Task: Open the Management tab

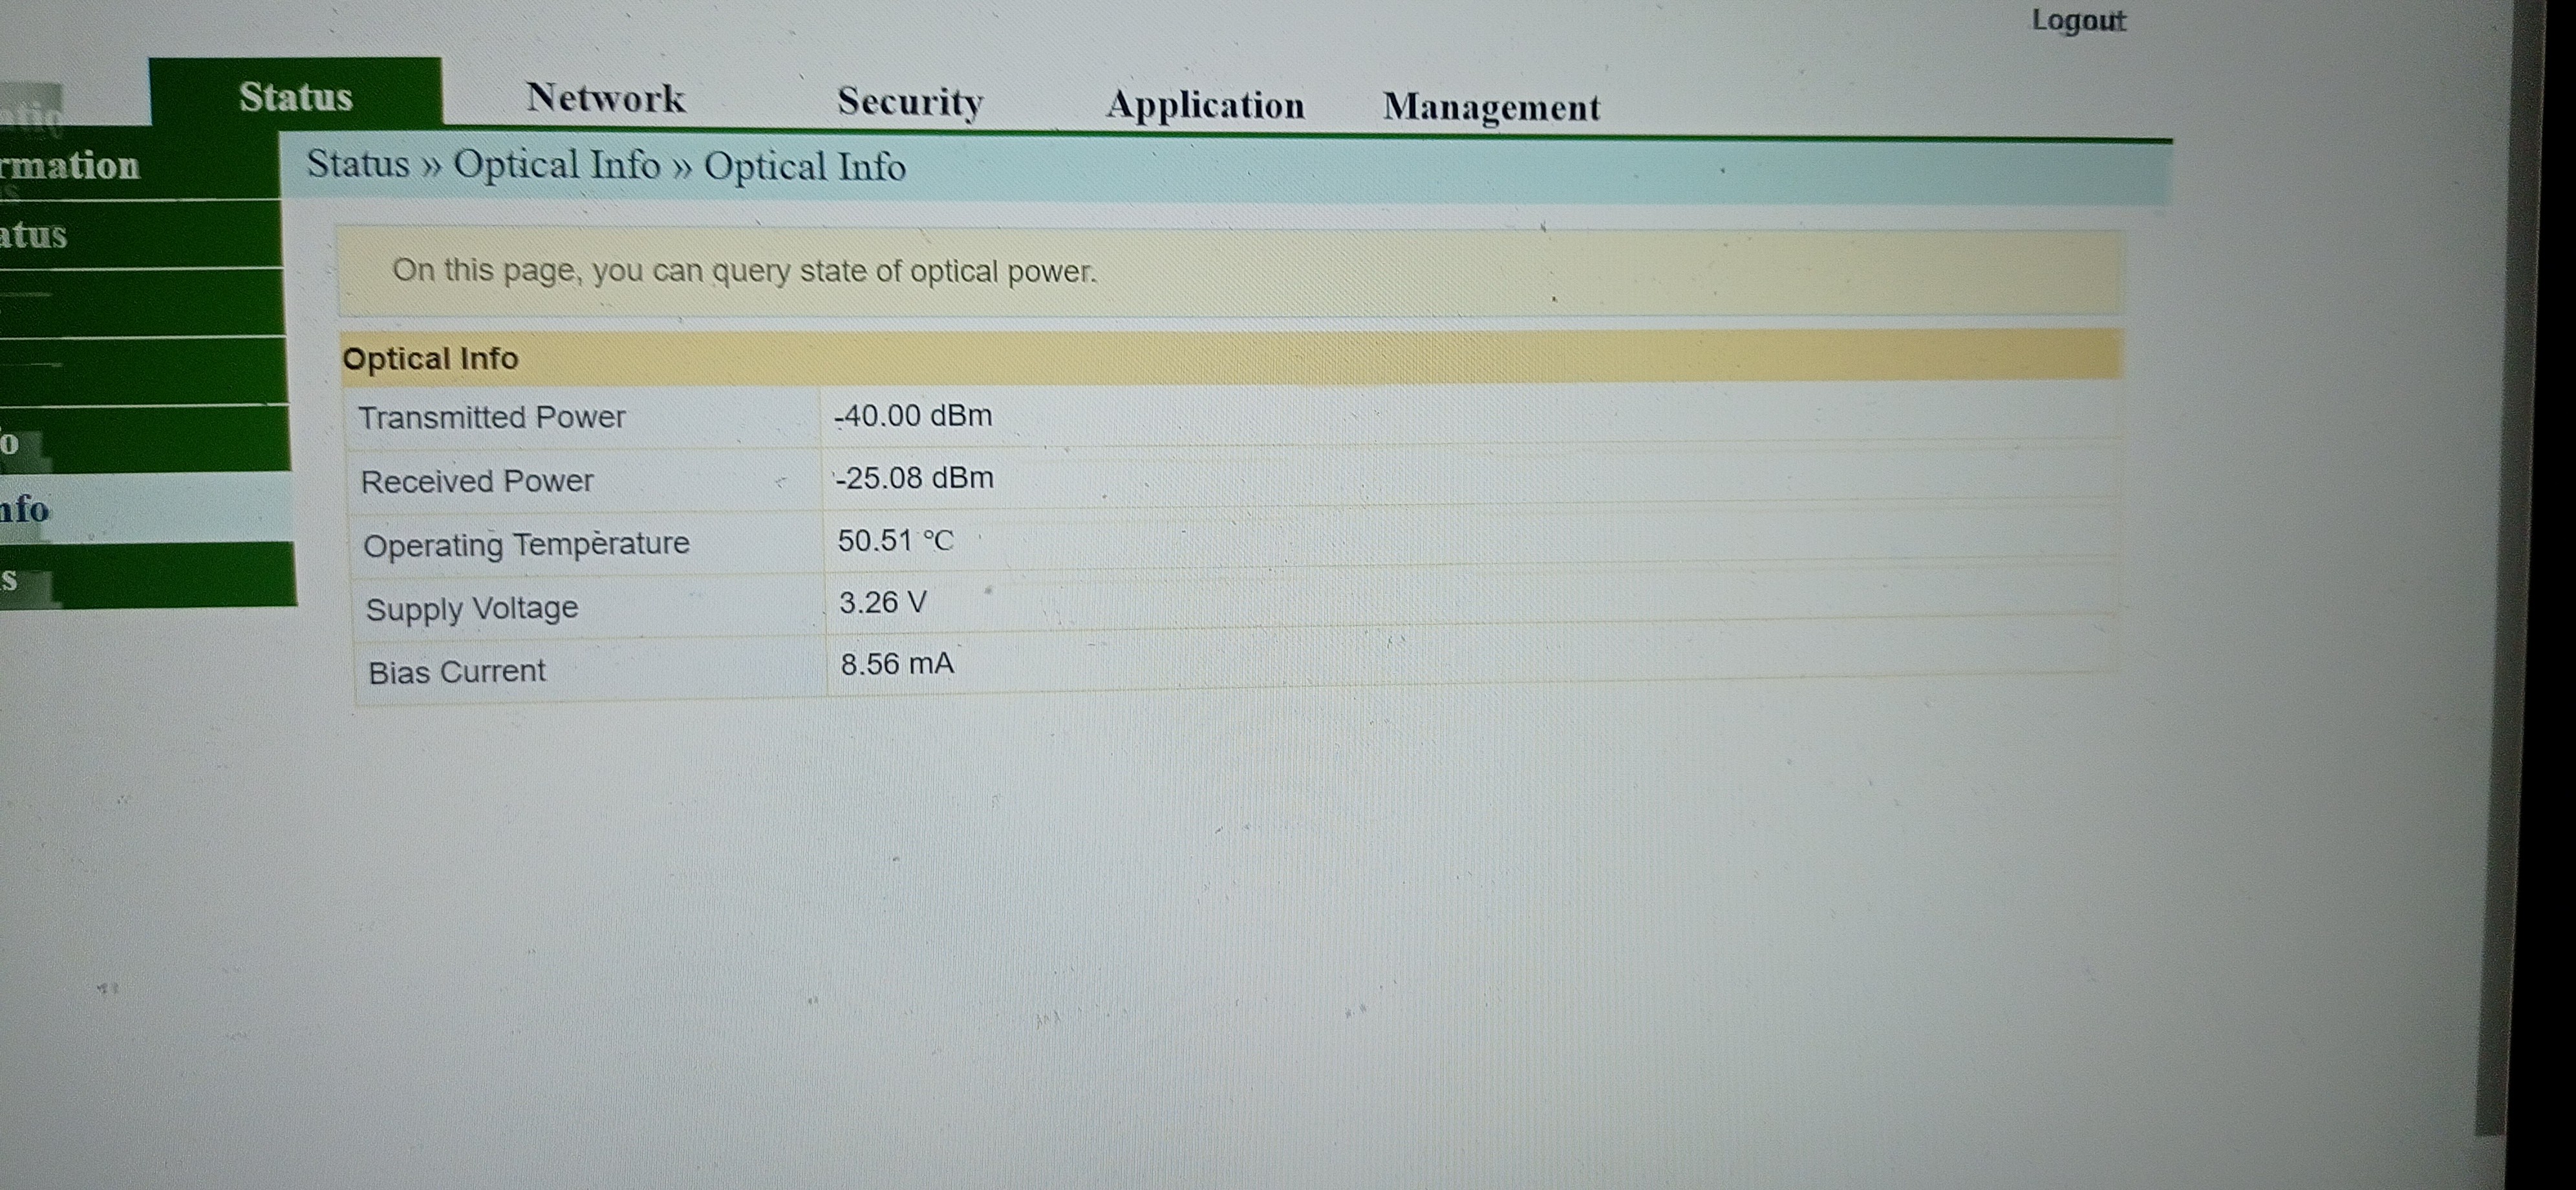Action: pos(1490,107)
